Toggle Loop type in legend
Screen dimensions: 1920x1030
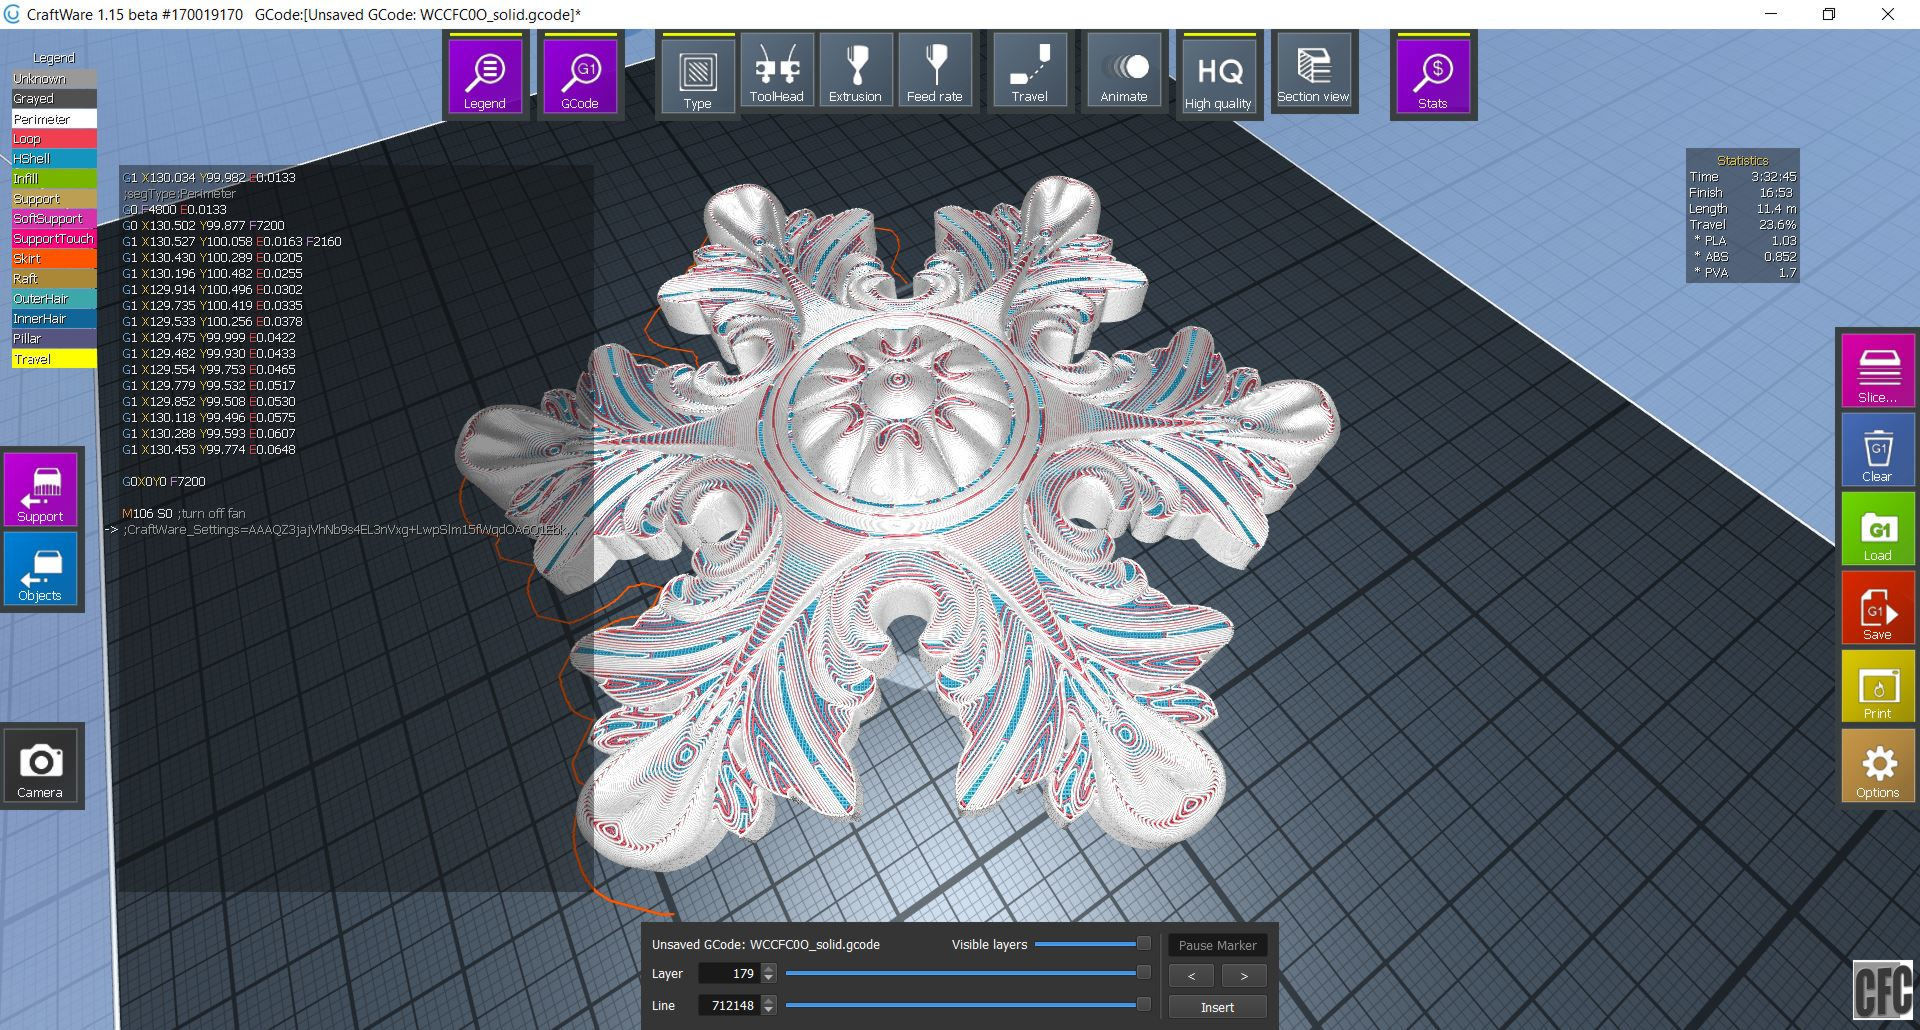point(54,139)
